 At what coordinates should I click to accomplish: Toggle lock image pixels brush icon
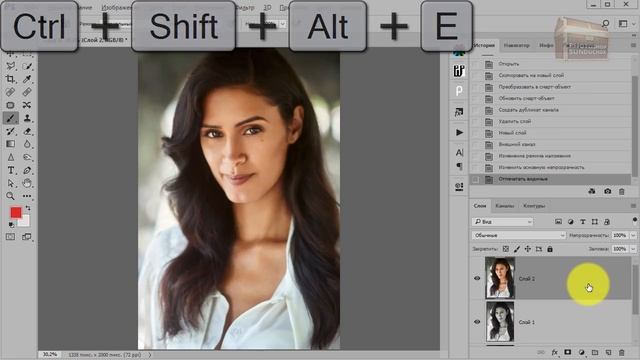tap(517, 249)
